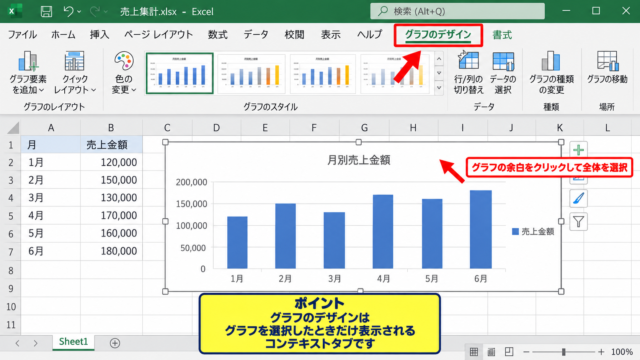
Task: Click the 100% zoom level
Action: click(x=622, y=352)
